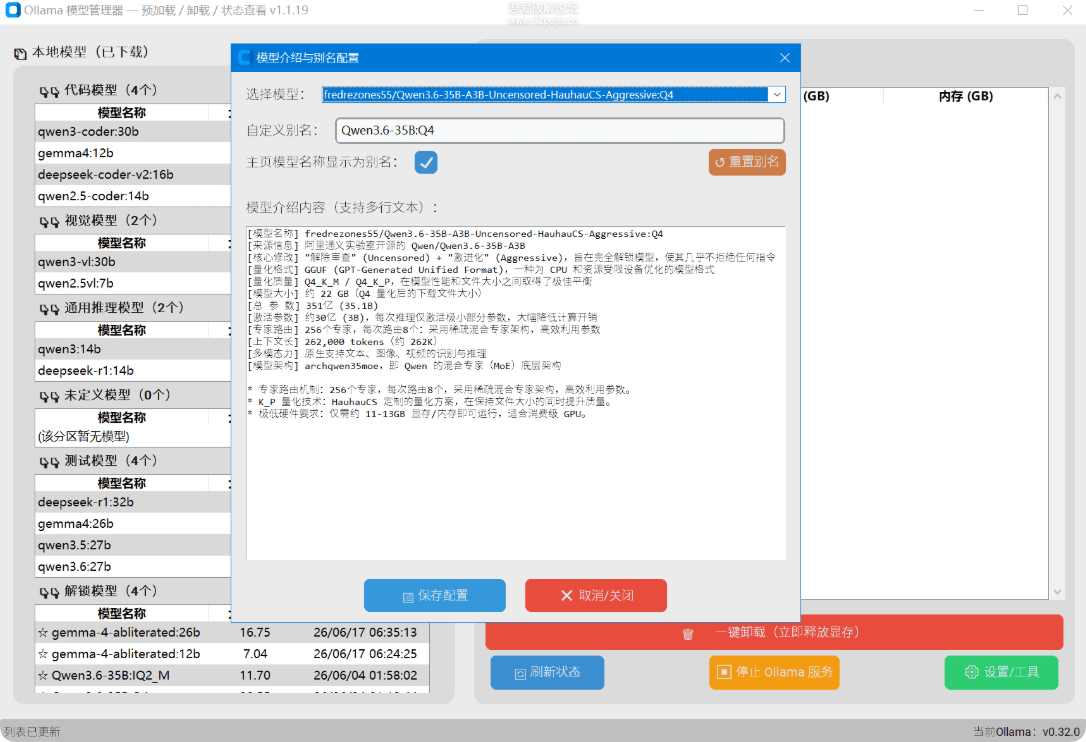Click the local models panel icon
1086x742 pixels.
click(x=20, y=53)
